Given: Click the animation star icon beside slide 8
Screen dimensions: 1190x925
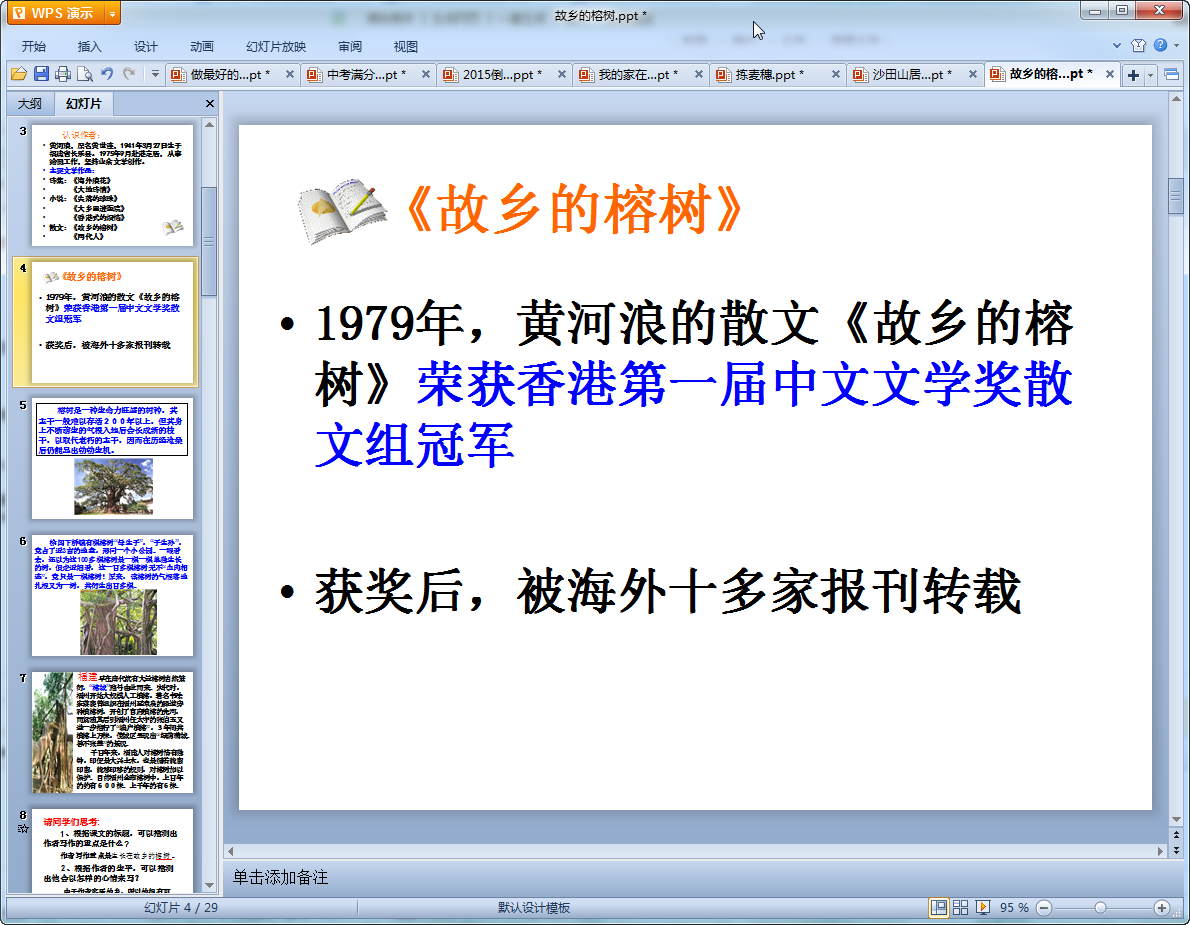Looking at the screenshot, I should pos(23,829).
